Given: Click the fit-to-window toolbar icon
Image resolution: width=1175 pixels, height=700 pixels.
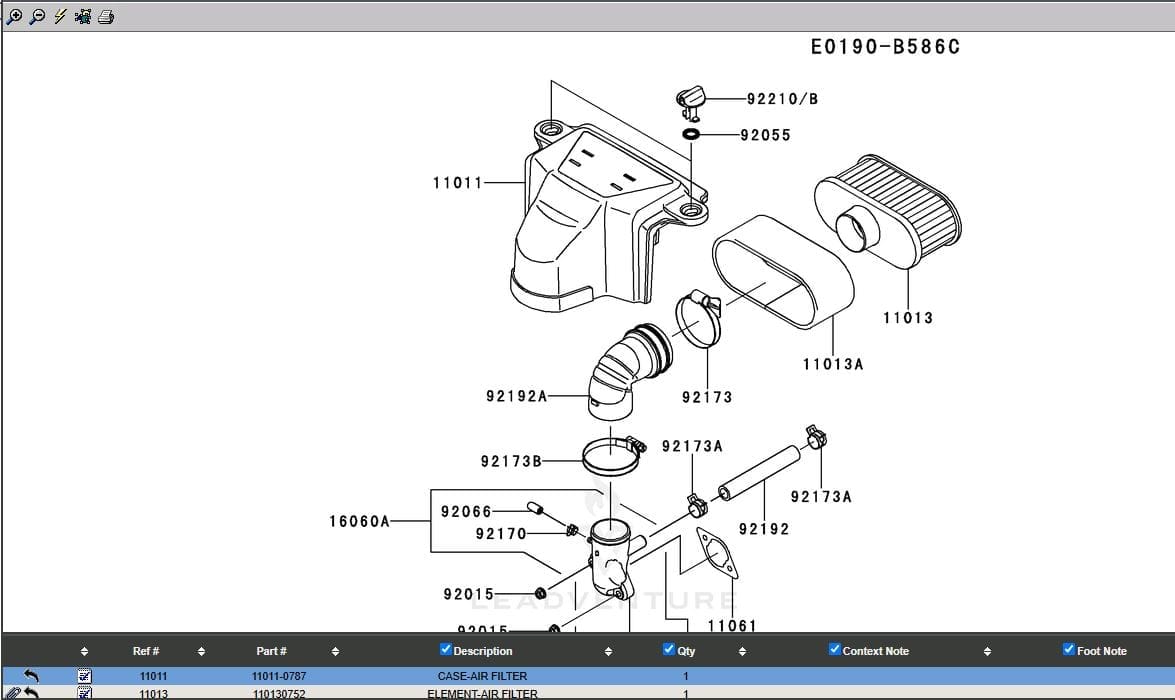Looking at the screenshot, I should [83, 16].
